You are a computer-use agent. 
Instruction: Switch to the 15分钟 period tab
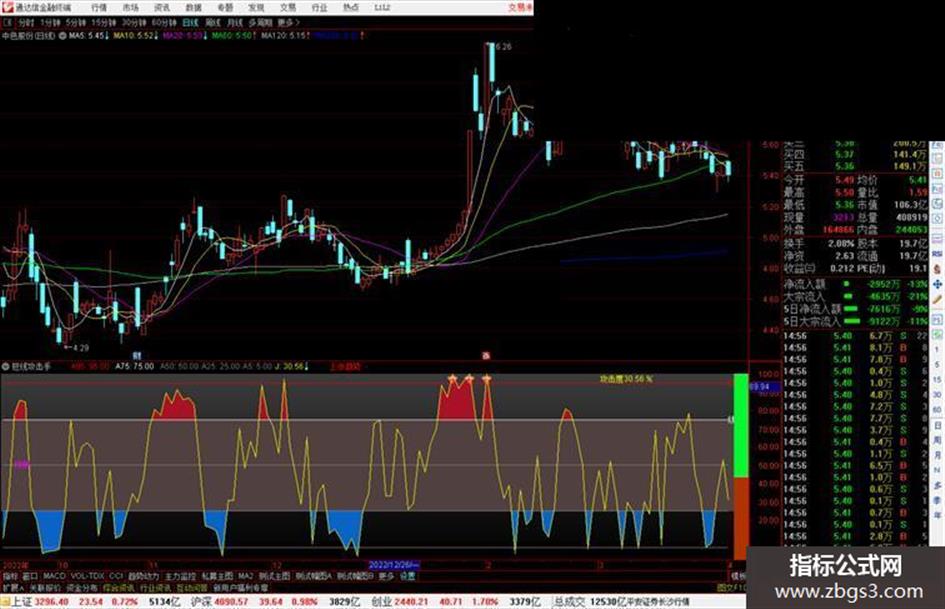pos(104,23)
